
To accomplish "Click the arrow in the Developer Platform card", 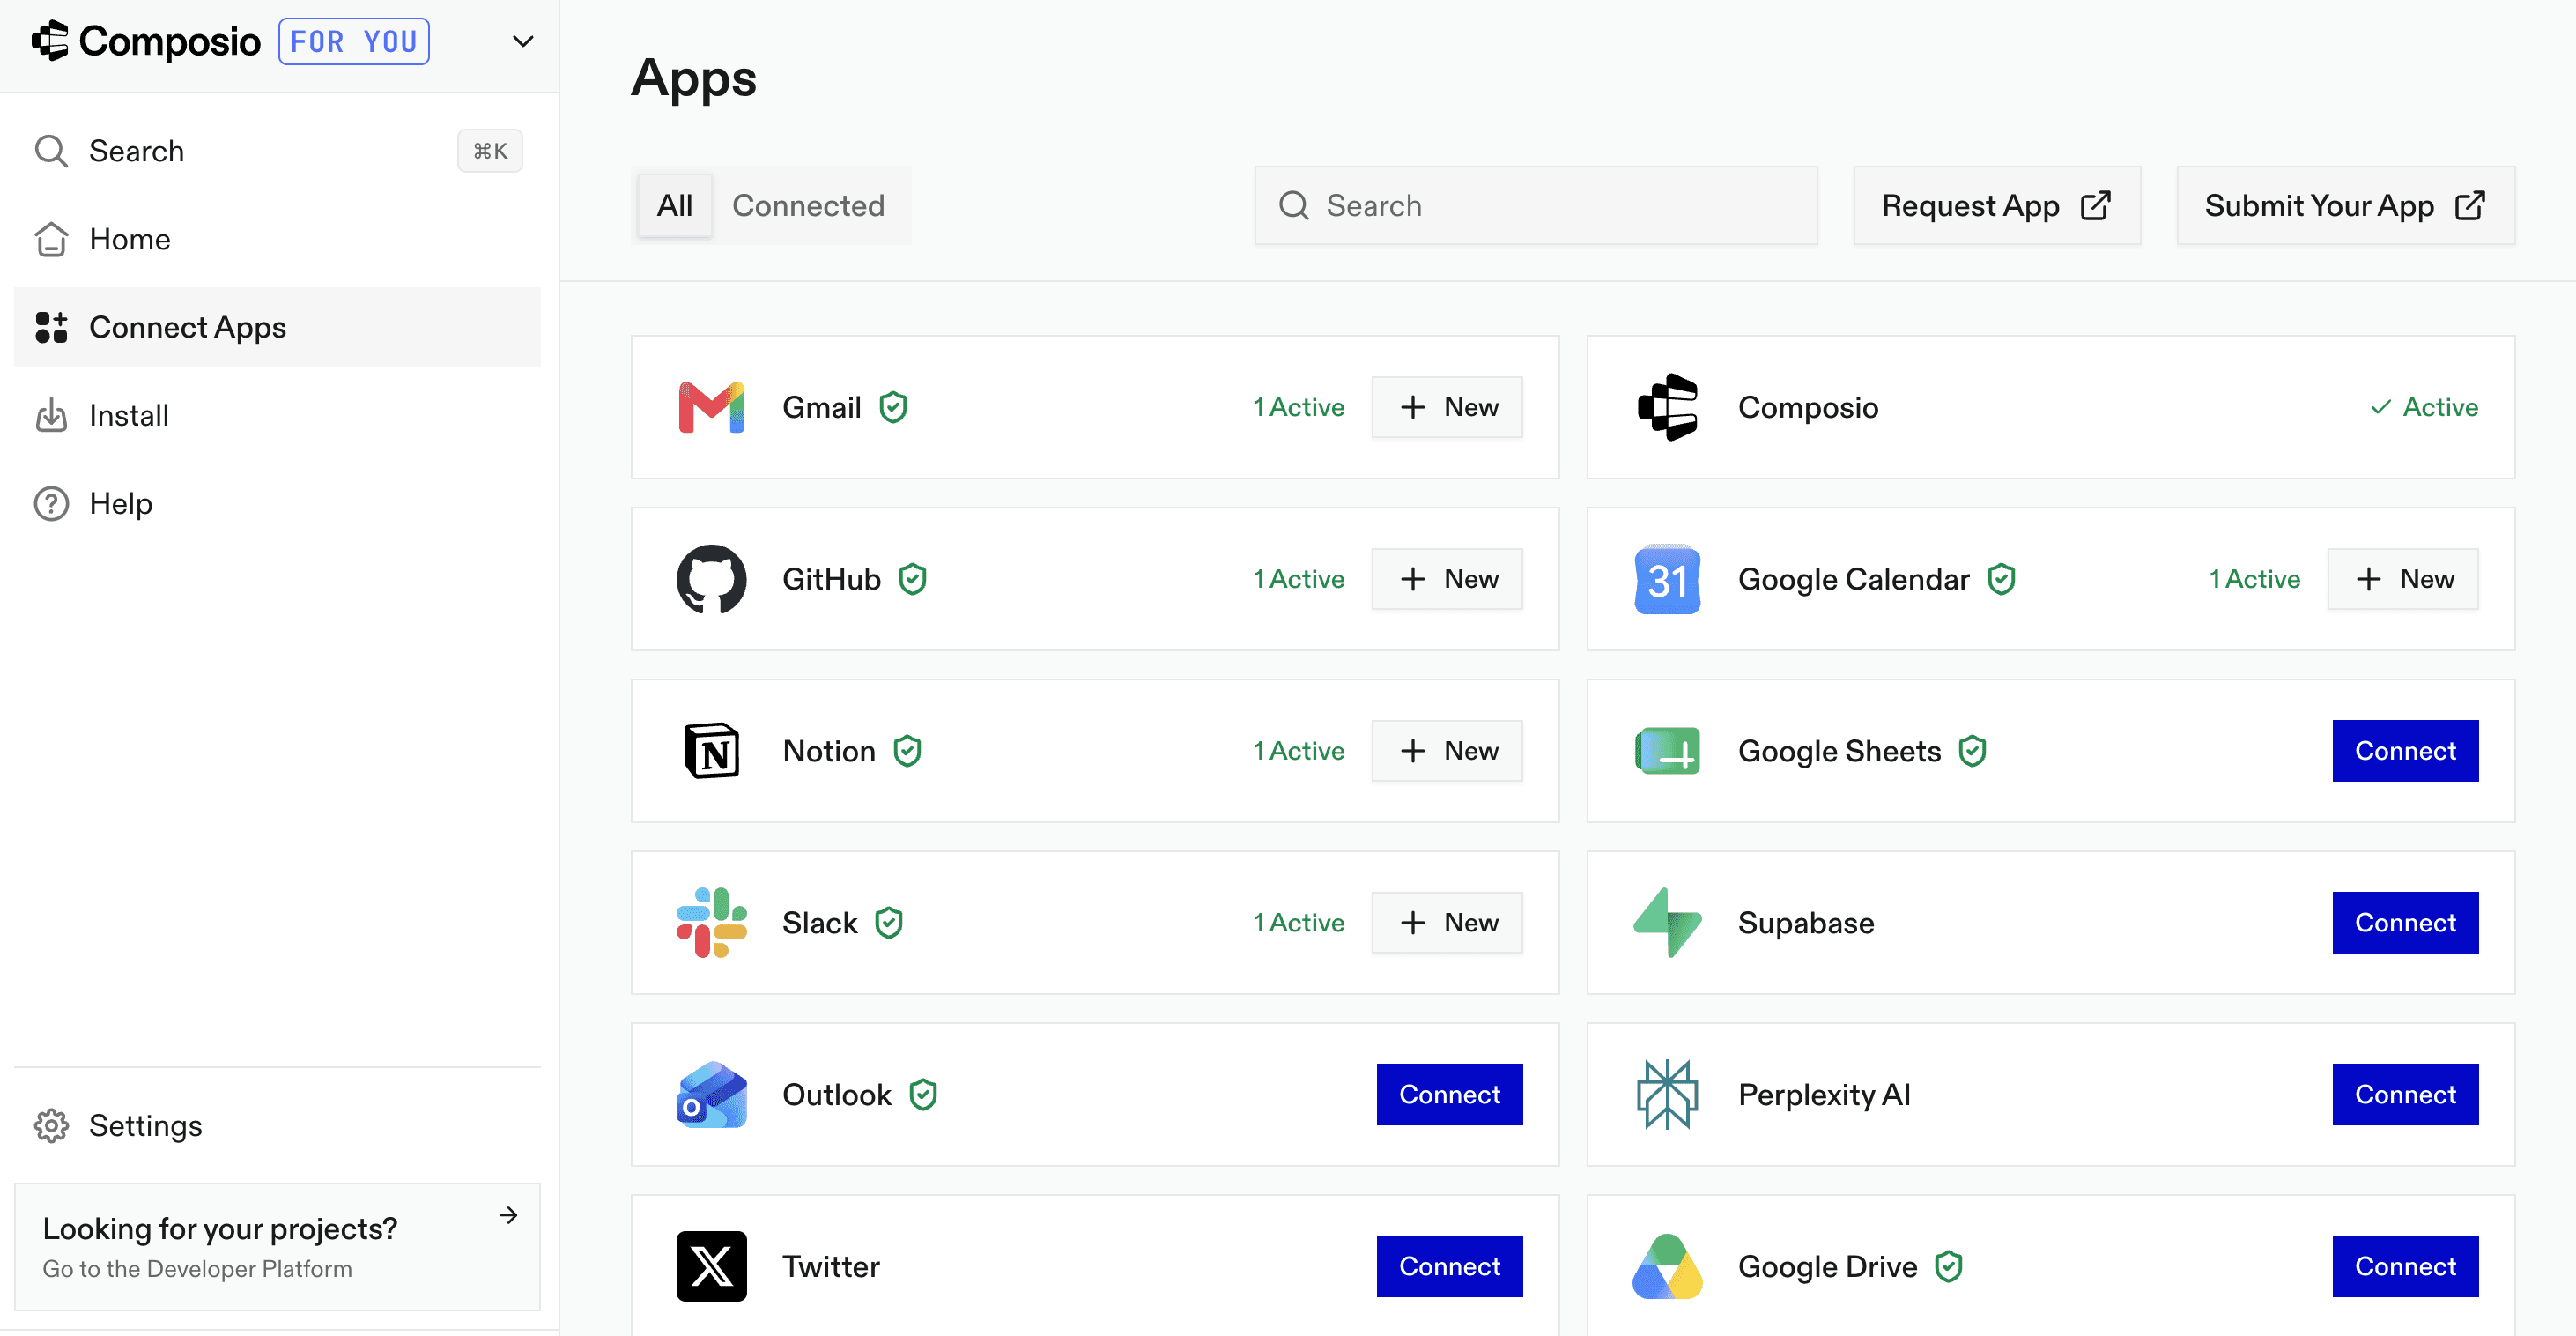I will click(509, 1215).
